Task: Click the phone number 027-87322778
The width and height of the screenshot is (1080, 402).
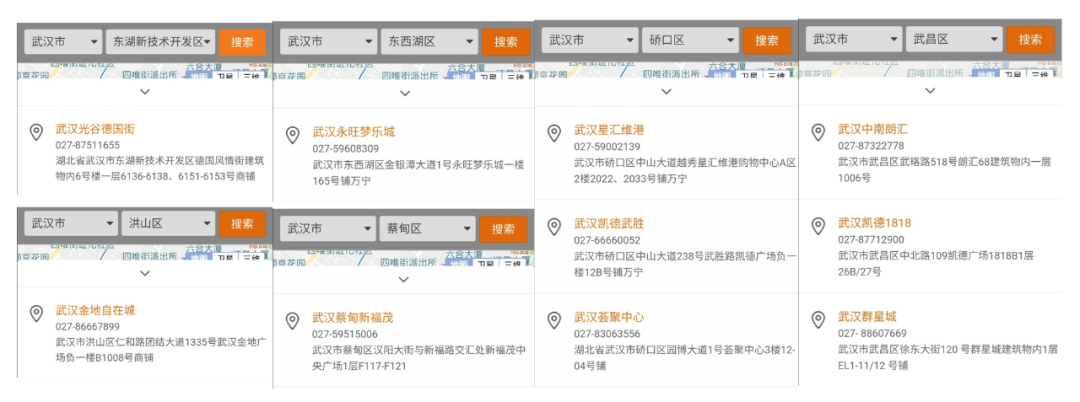Action: (871, 146)
